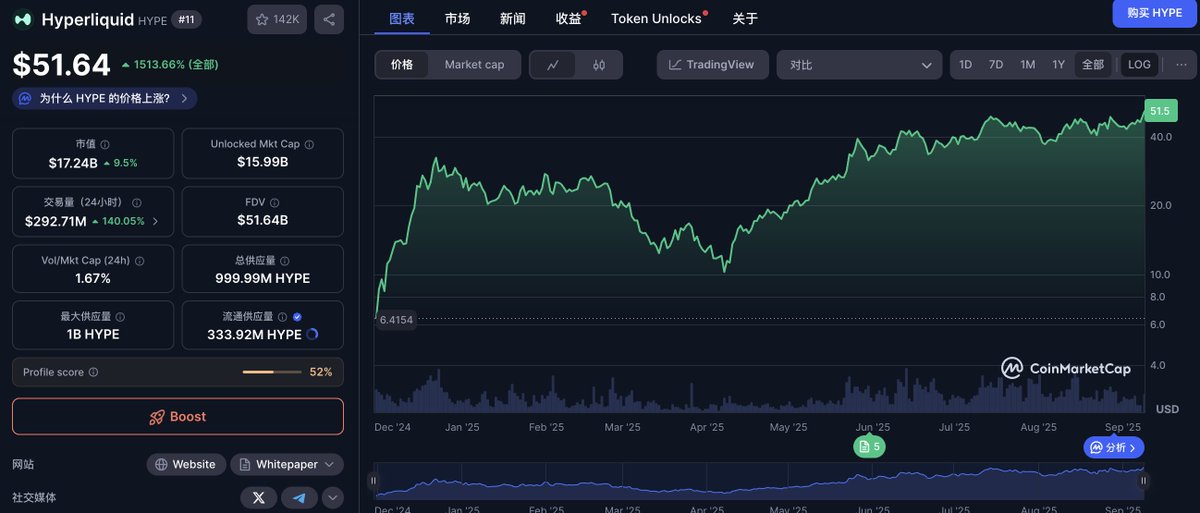The width and height of the screenshot is (1200, 513).
Task: Click the #11 rank badge
Action: coord(185,19)
